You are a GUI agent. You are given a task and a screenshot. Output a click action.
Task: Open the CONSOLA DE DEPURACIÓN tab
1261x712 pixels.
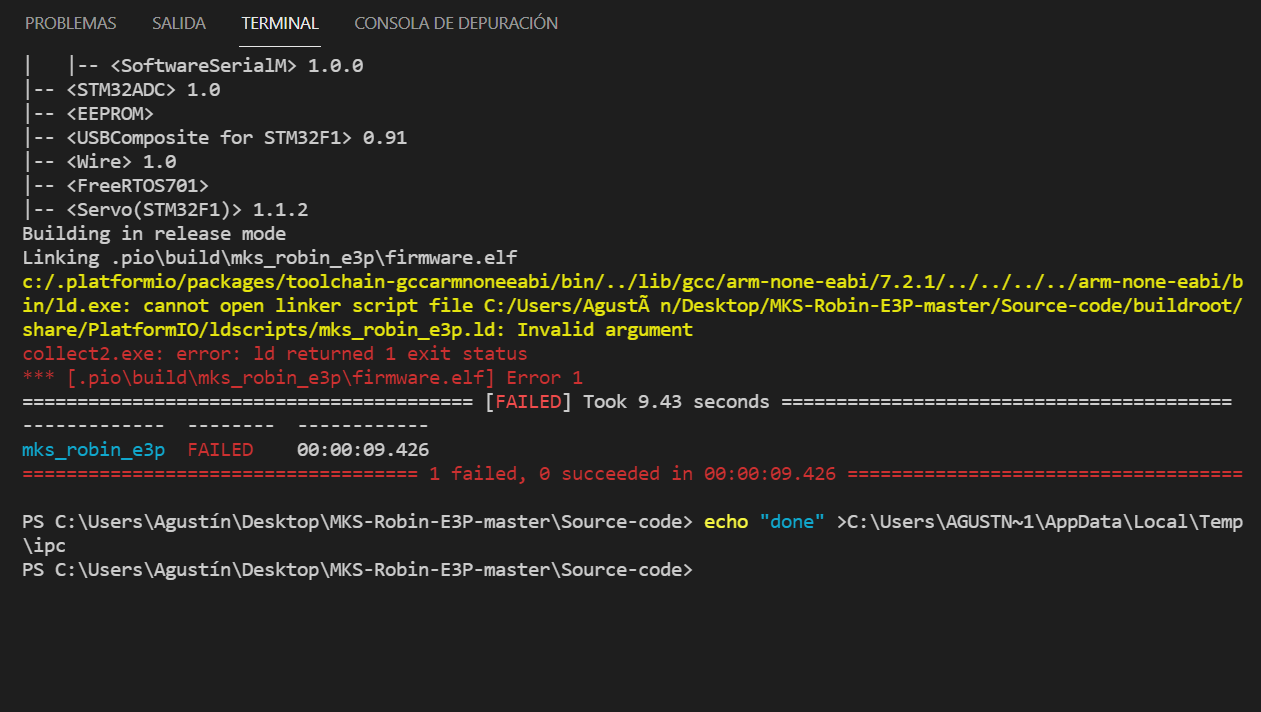pos(455,22)
